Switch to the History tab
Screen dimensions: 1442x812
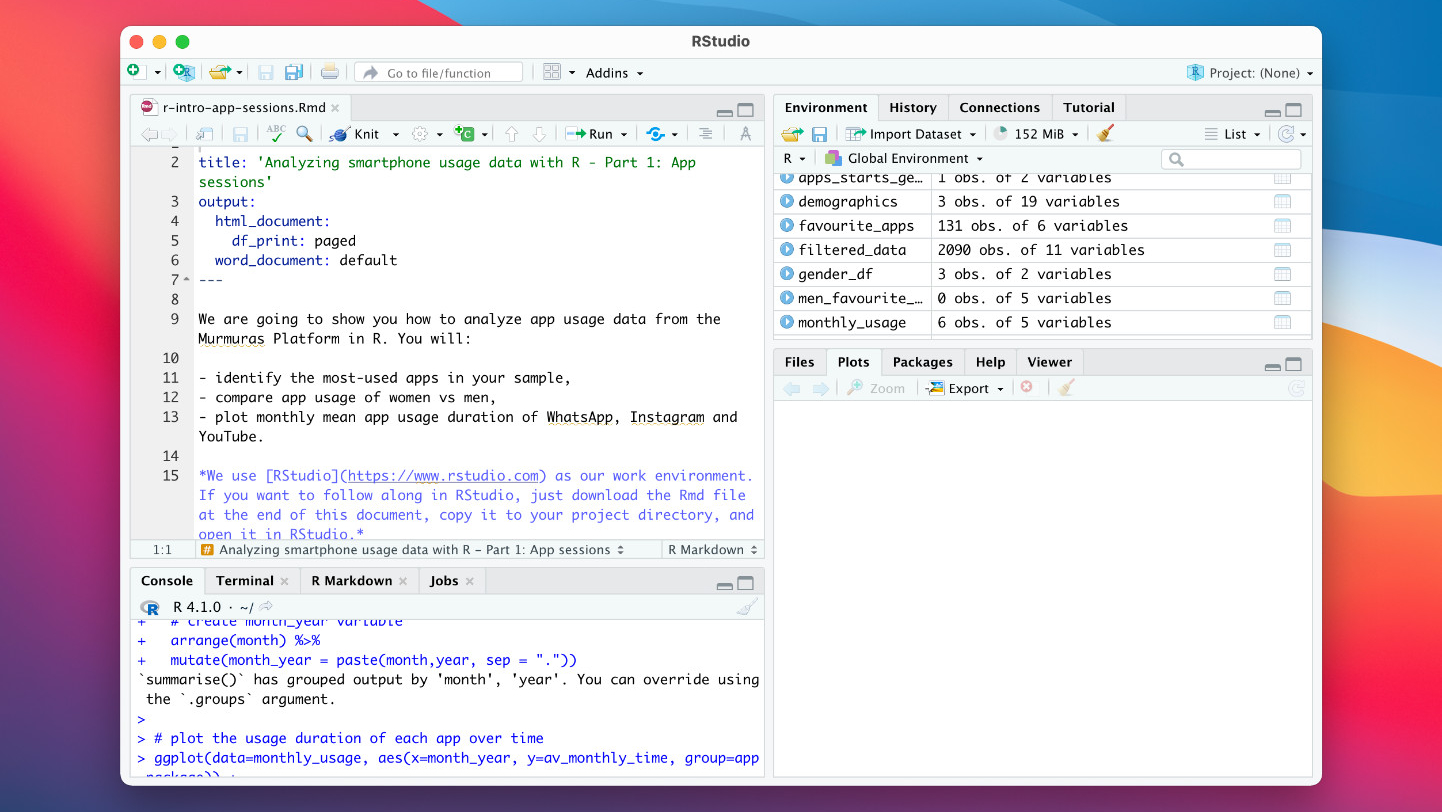pos(912,108)
